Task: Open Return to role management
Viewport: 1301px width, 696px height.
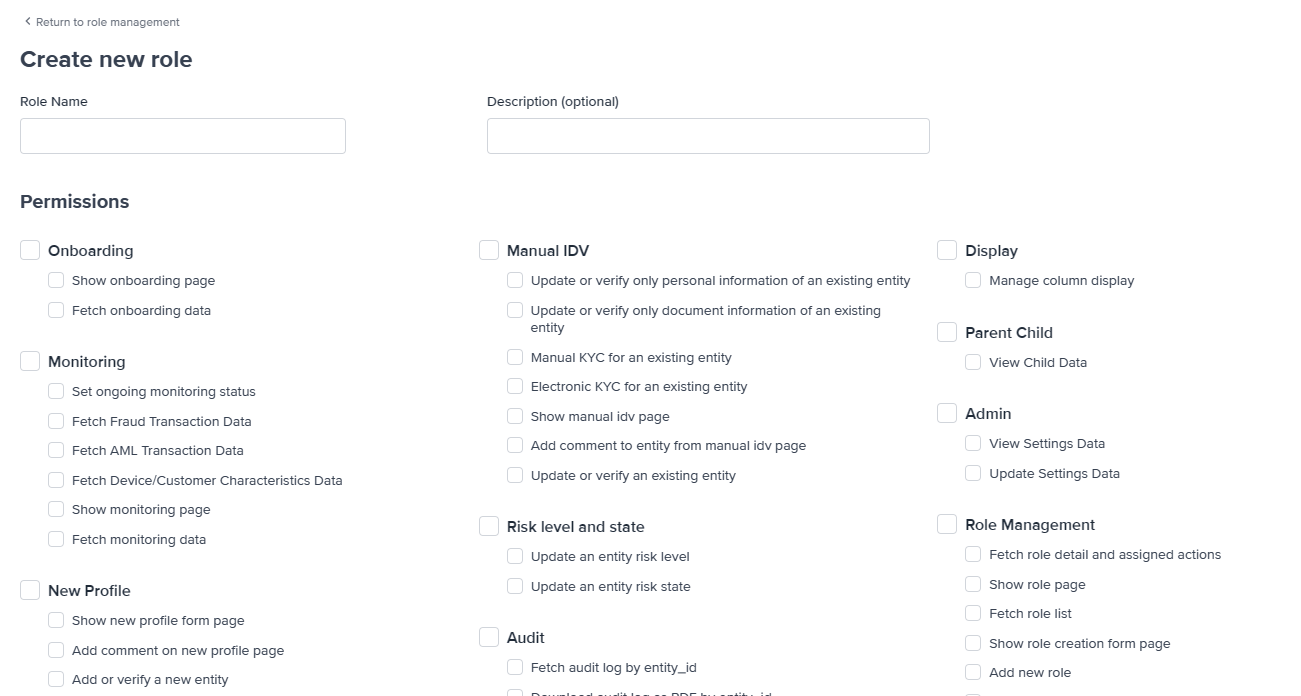Action: click(107, 21)
